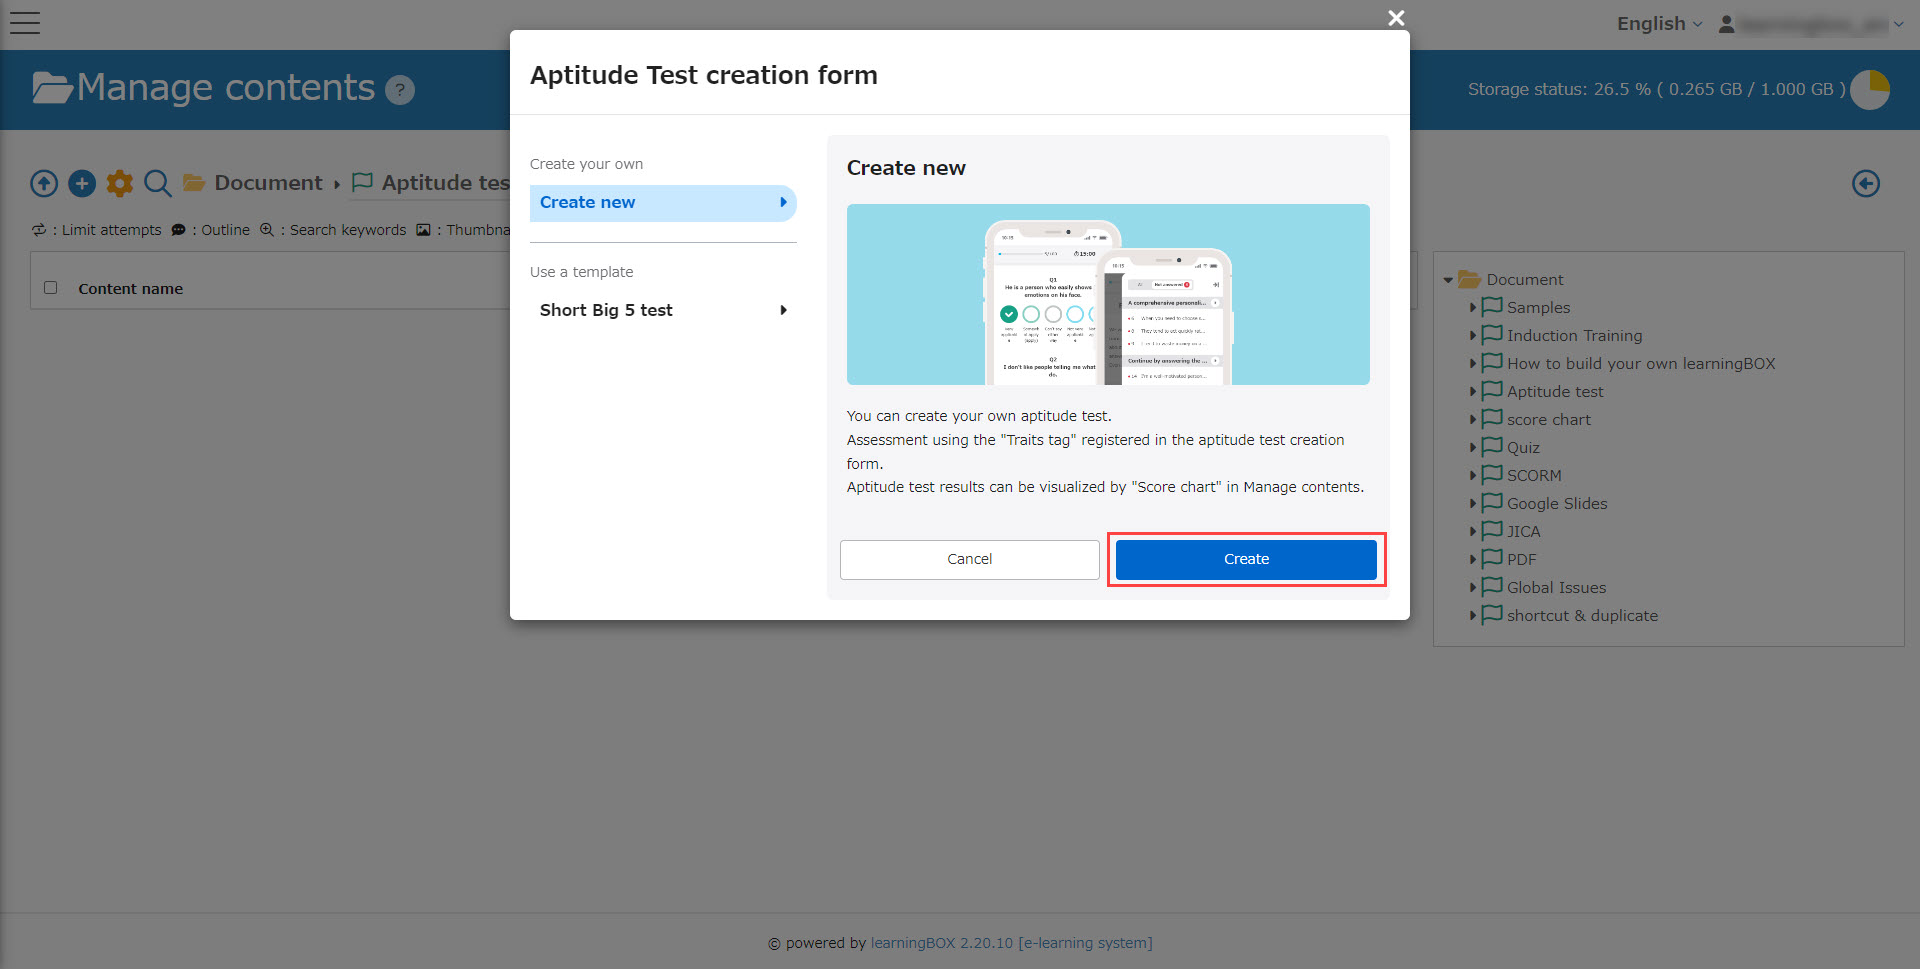Click the Manage contents help icon
Viewport: 1920px width, 969px height.
coord(400,90)
